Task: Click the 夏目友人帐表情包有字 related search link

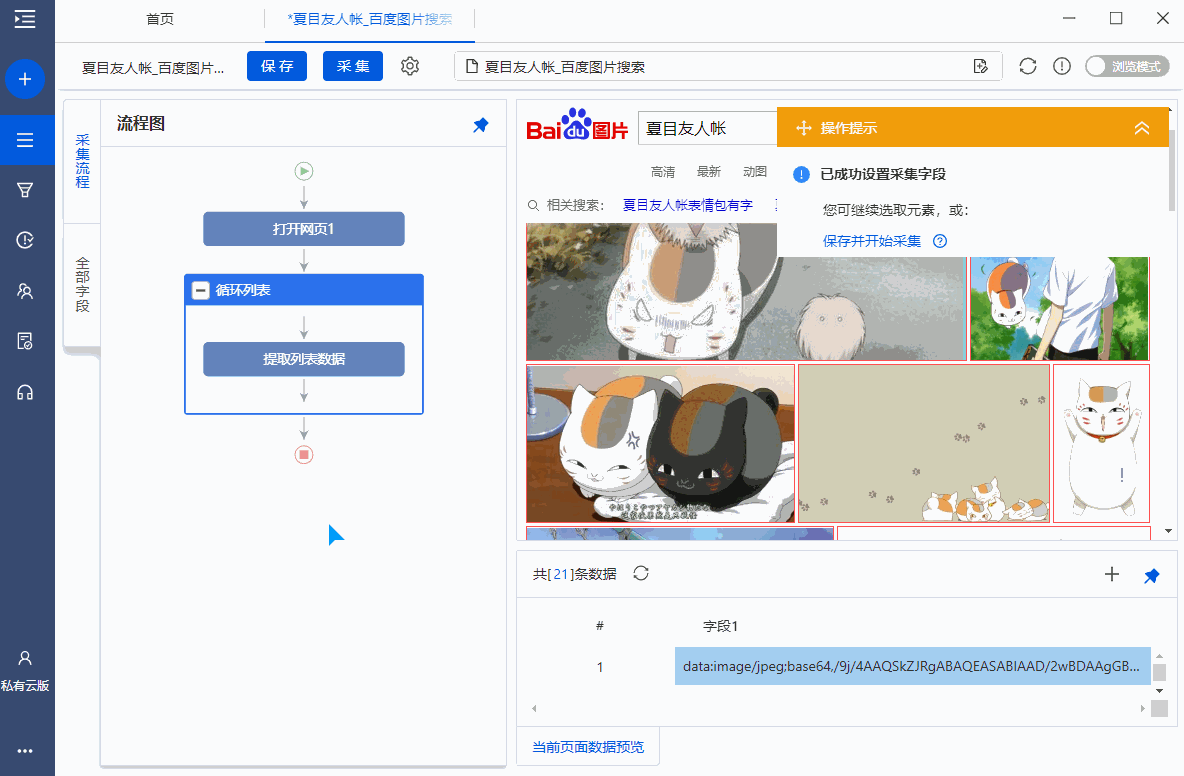Action: click(x=687, y=205)
